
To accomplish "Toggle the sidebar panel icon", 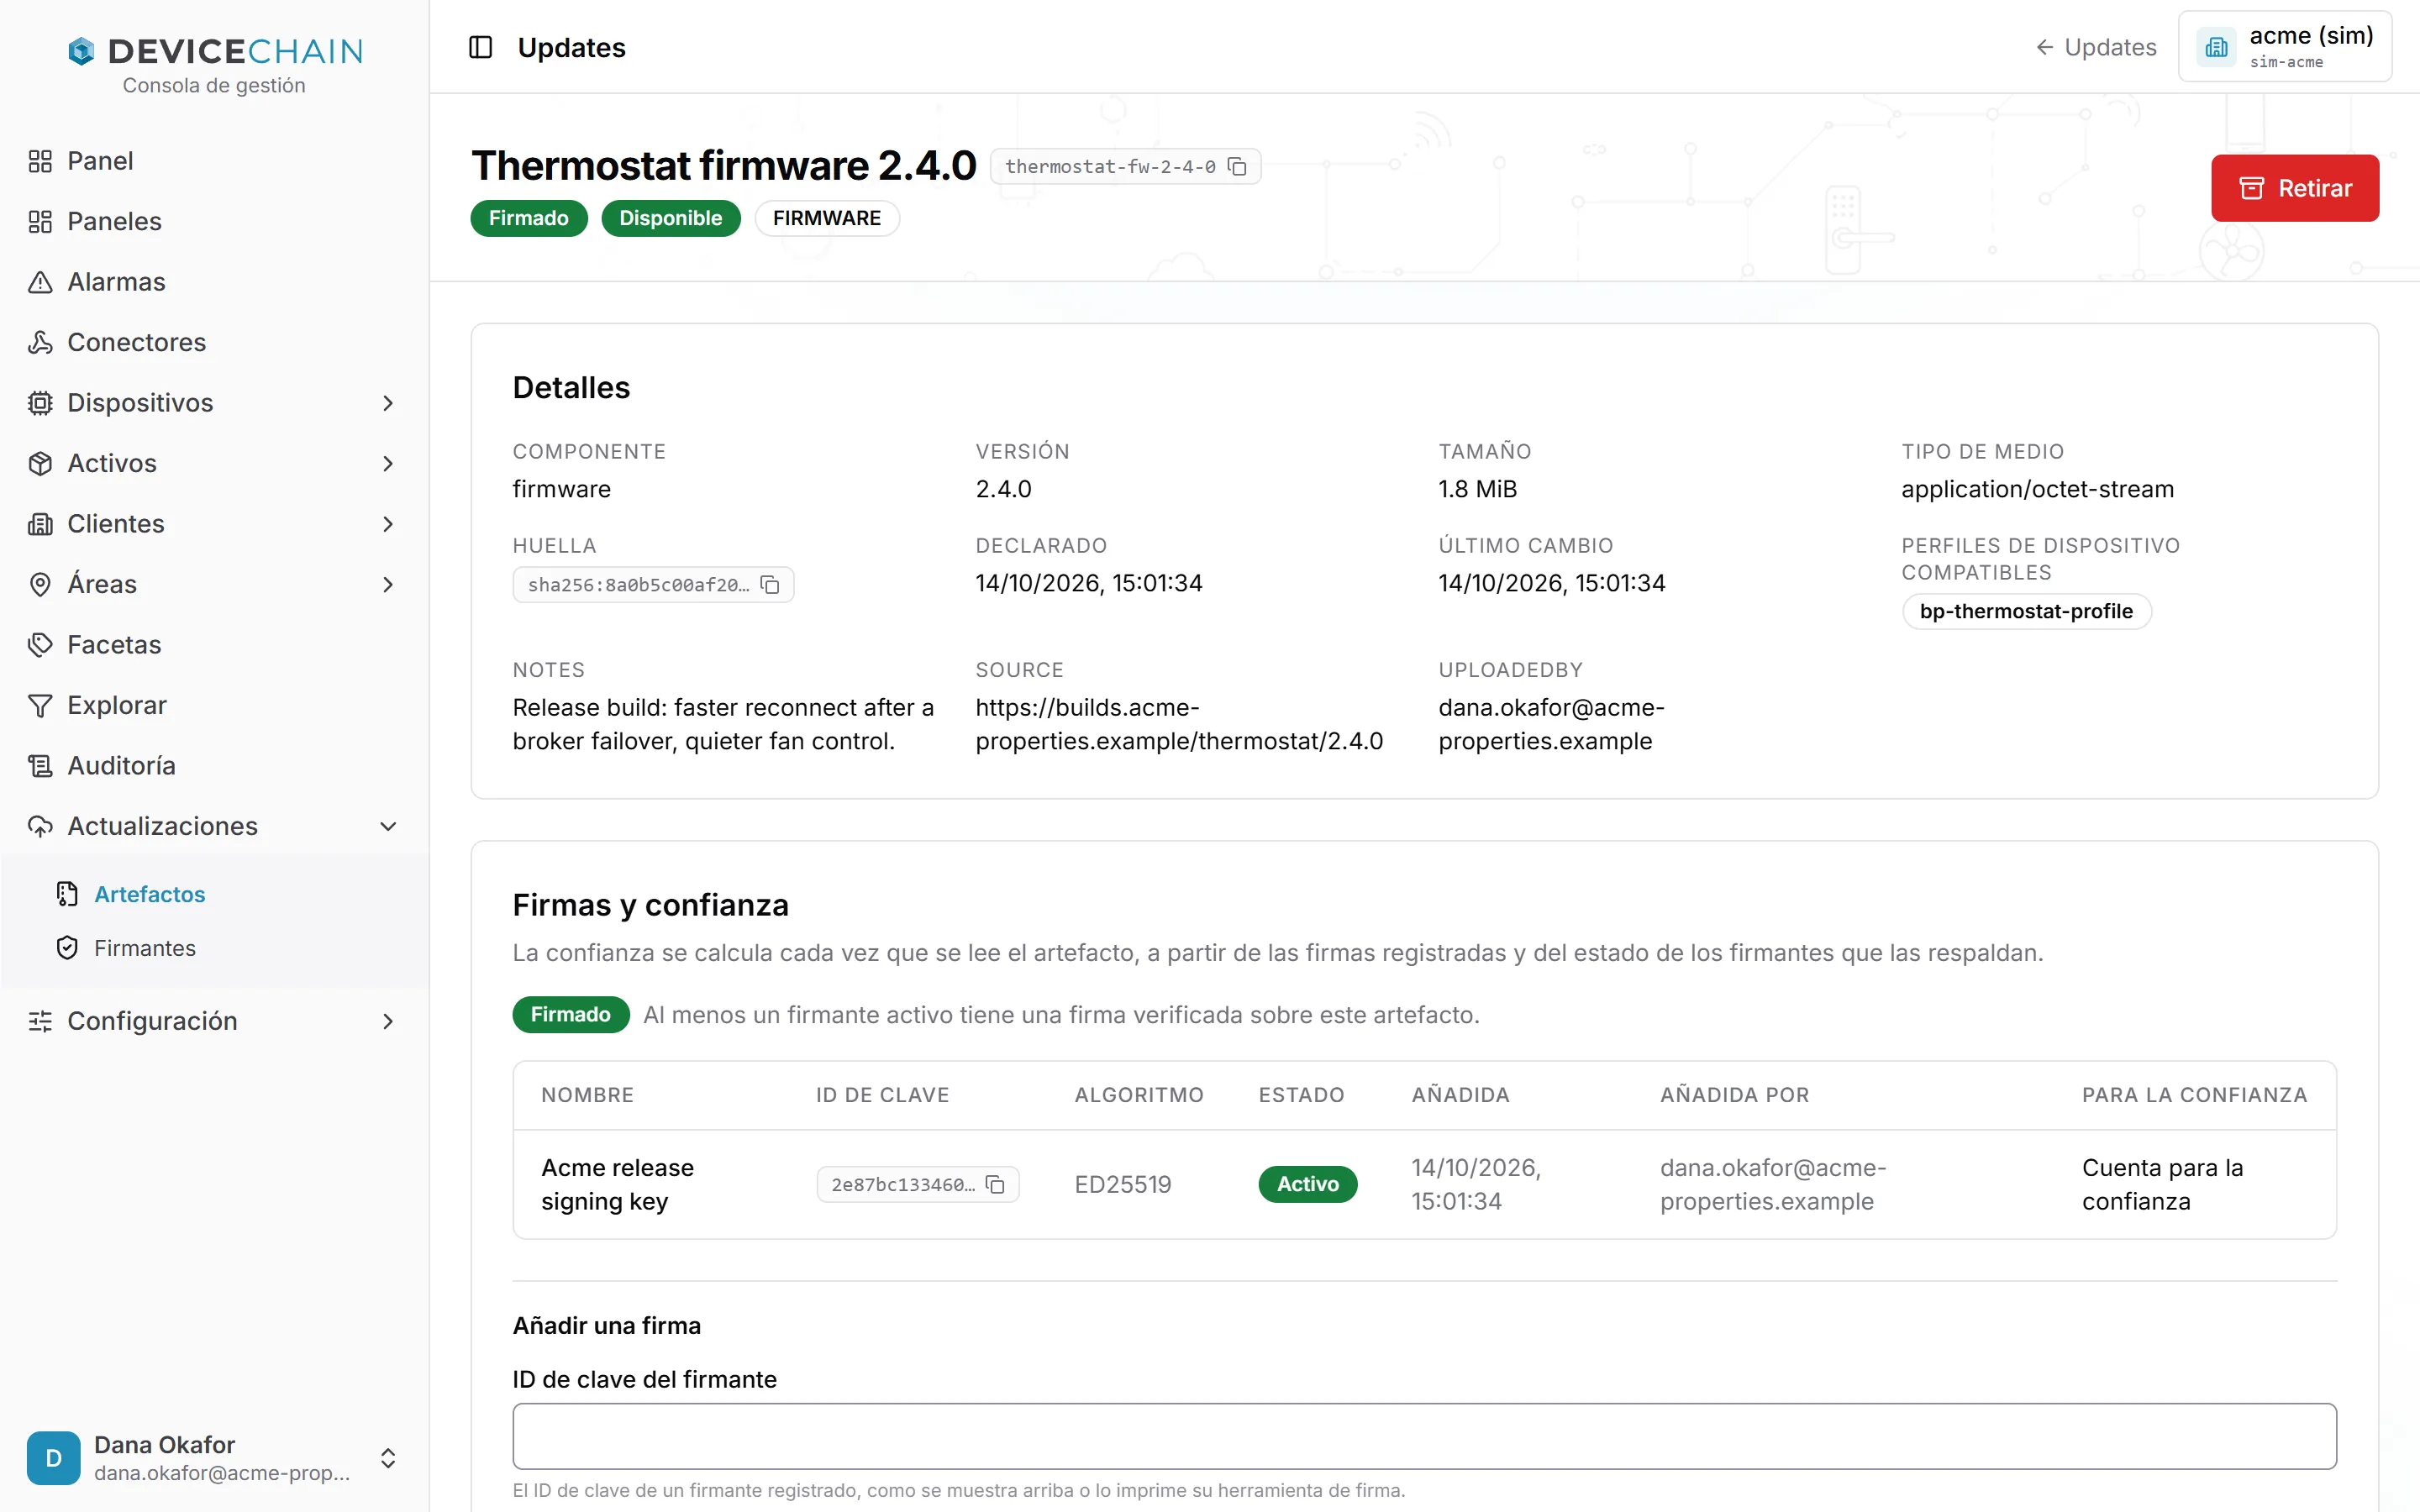I will [480, 47].
